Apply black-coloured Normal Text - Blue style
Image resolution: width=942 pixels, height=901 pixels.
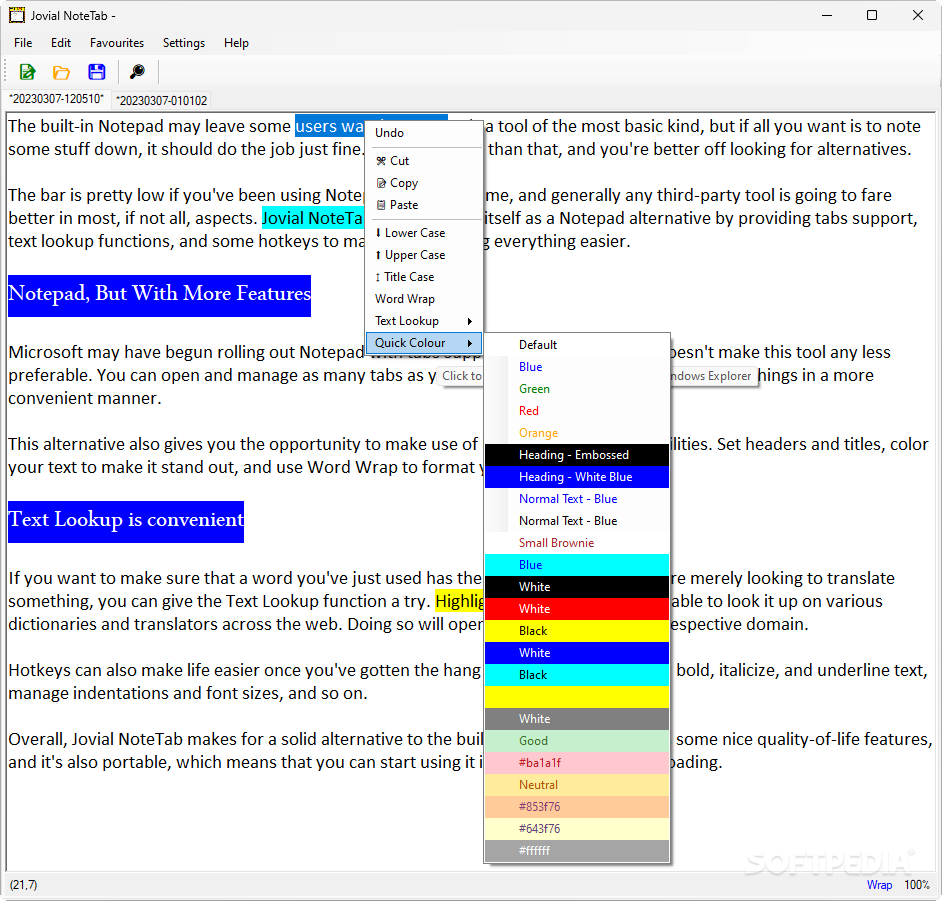(577, 521)
